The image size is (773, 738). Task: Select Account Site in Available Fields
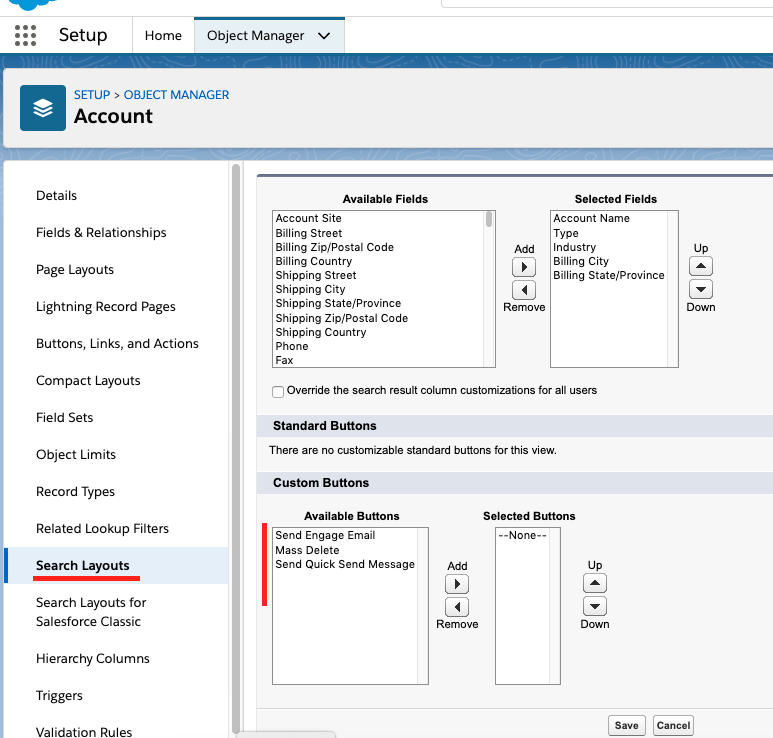[x=309, y=218]
